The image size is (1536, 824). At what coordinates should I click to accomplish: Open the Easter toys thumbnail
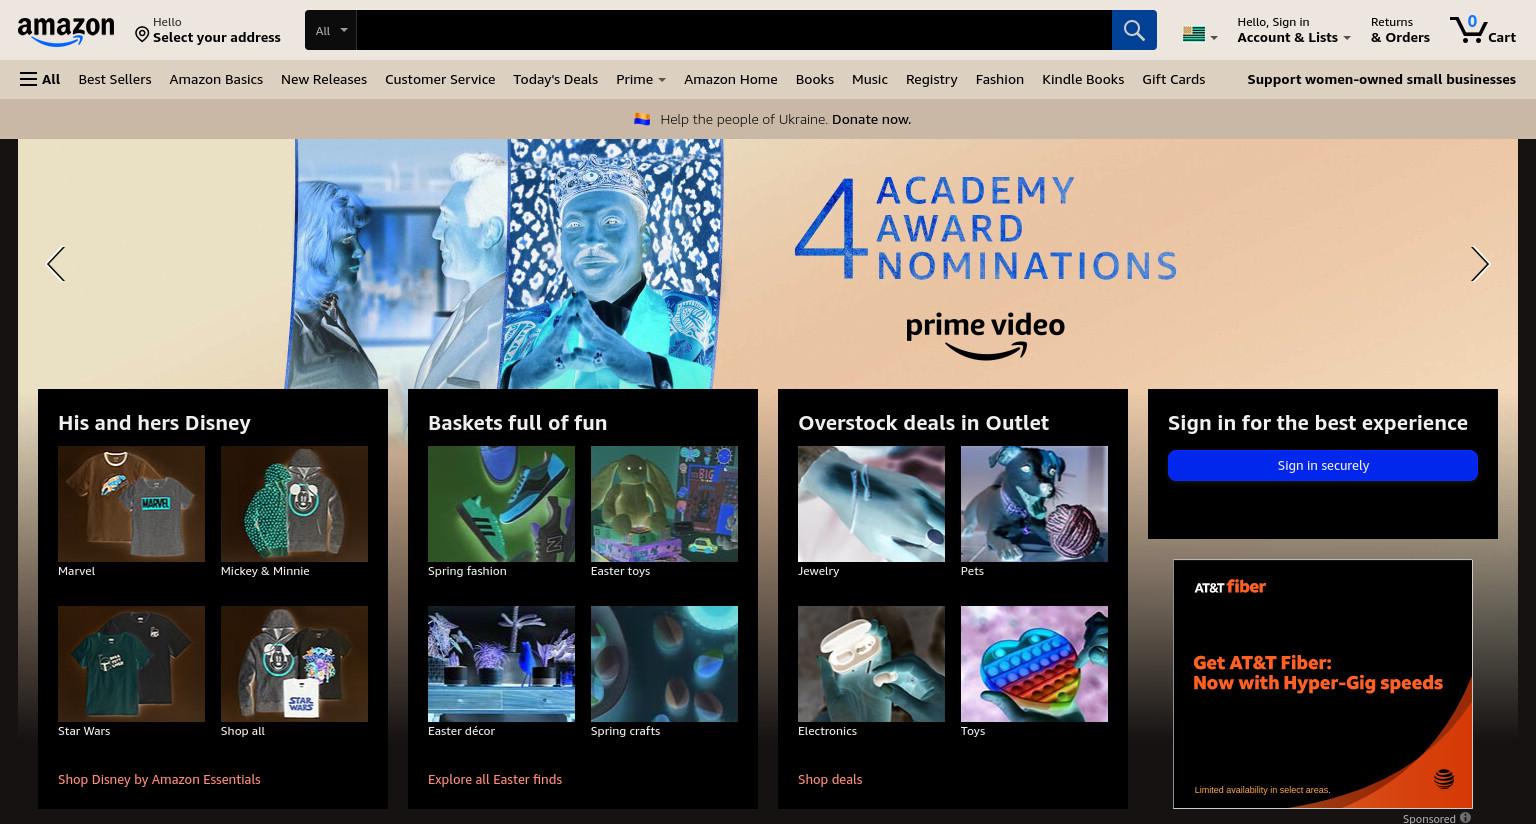[664, 504]
